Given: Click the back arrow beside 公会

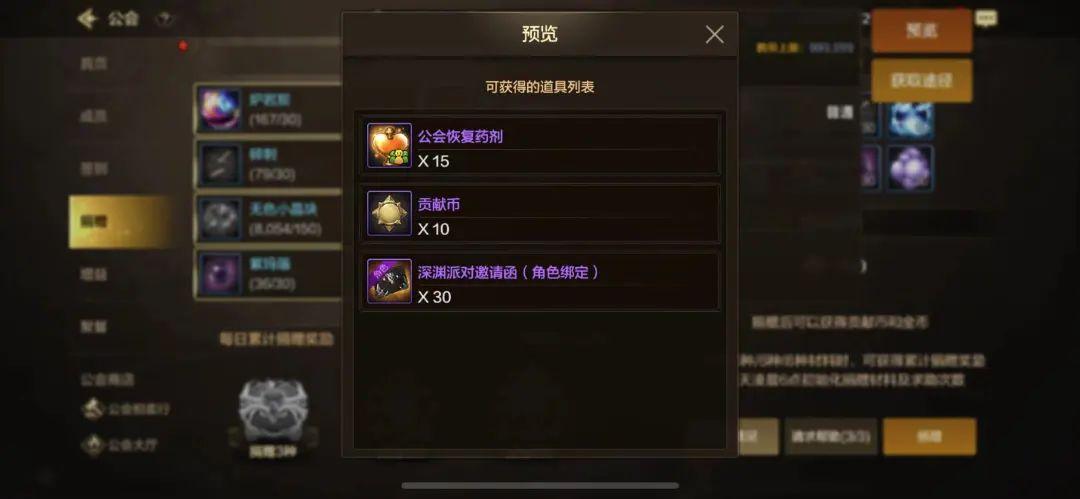Looking at the screenshot, I should click(87, 19).
